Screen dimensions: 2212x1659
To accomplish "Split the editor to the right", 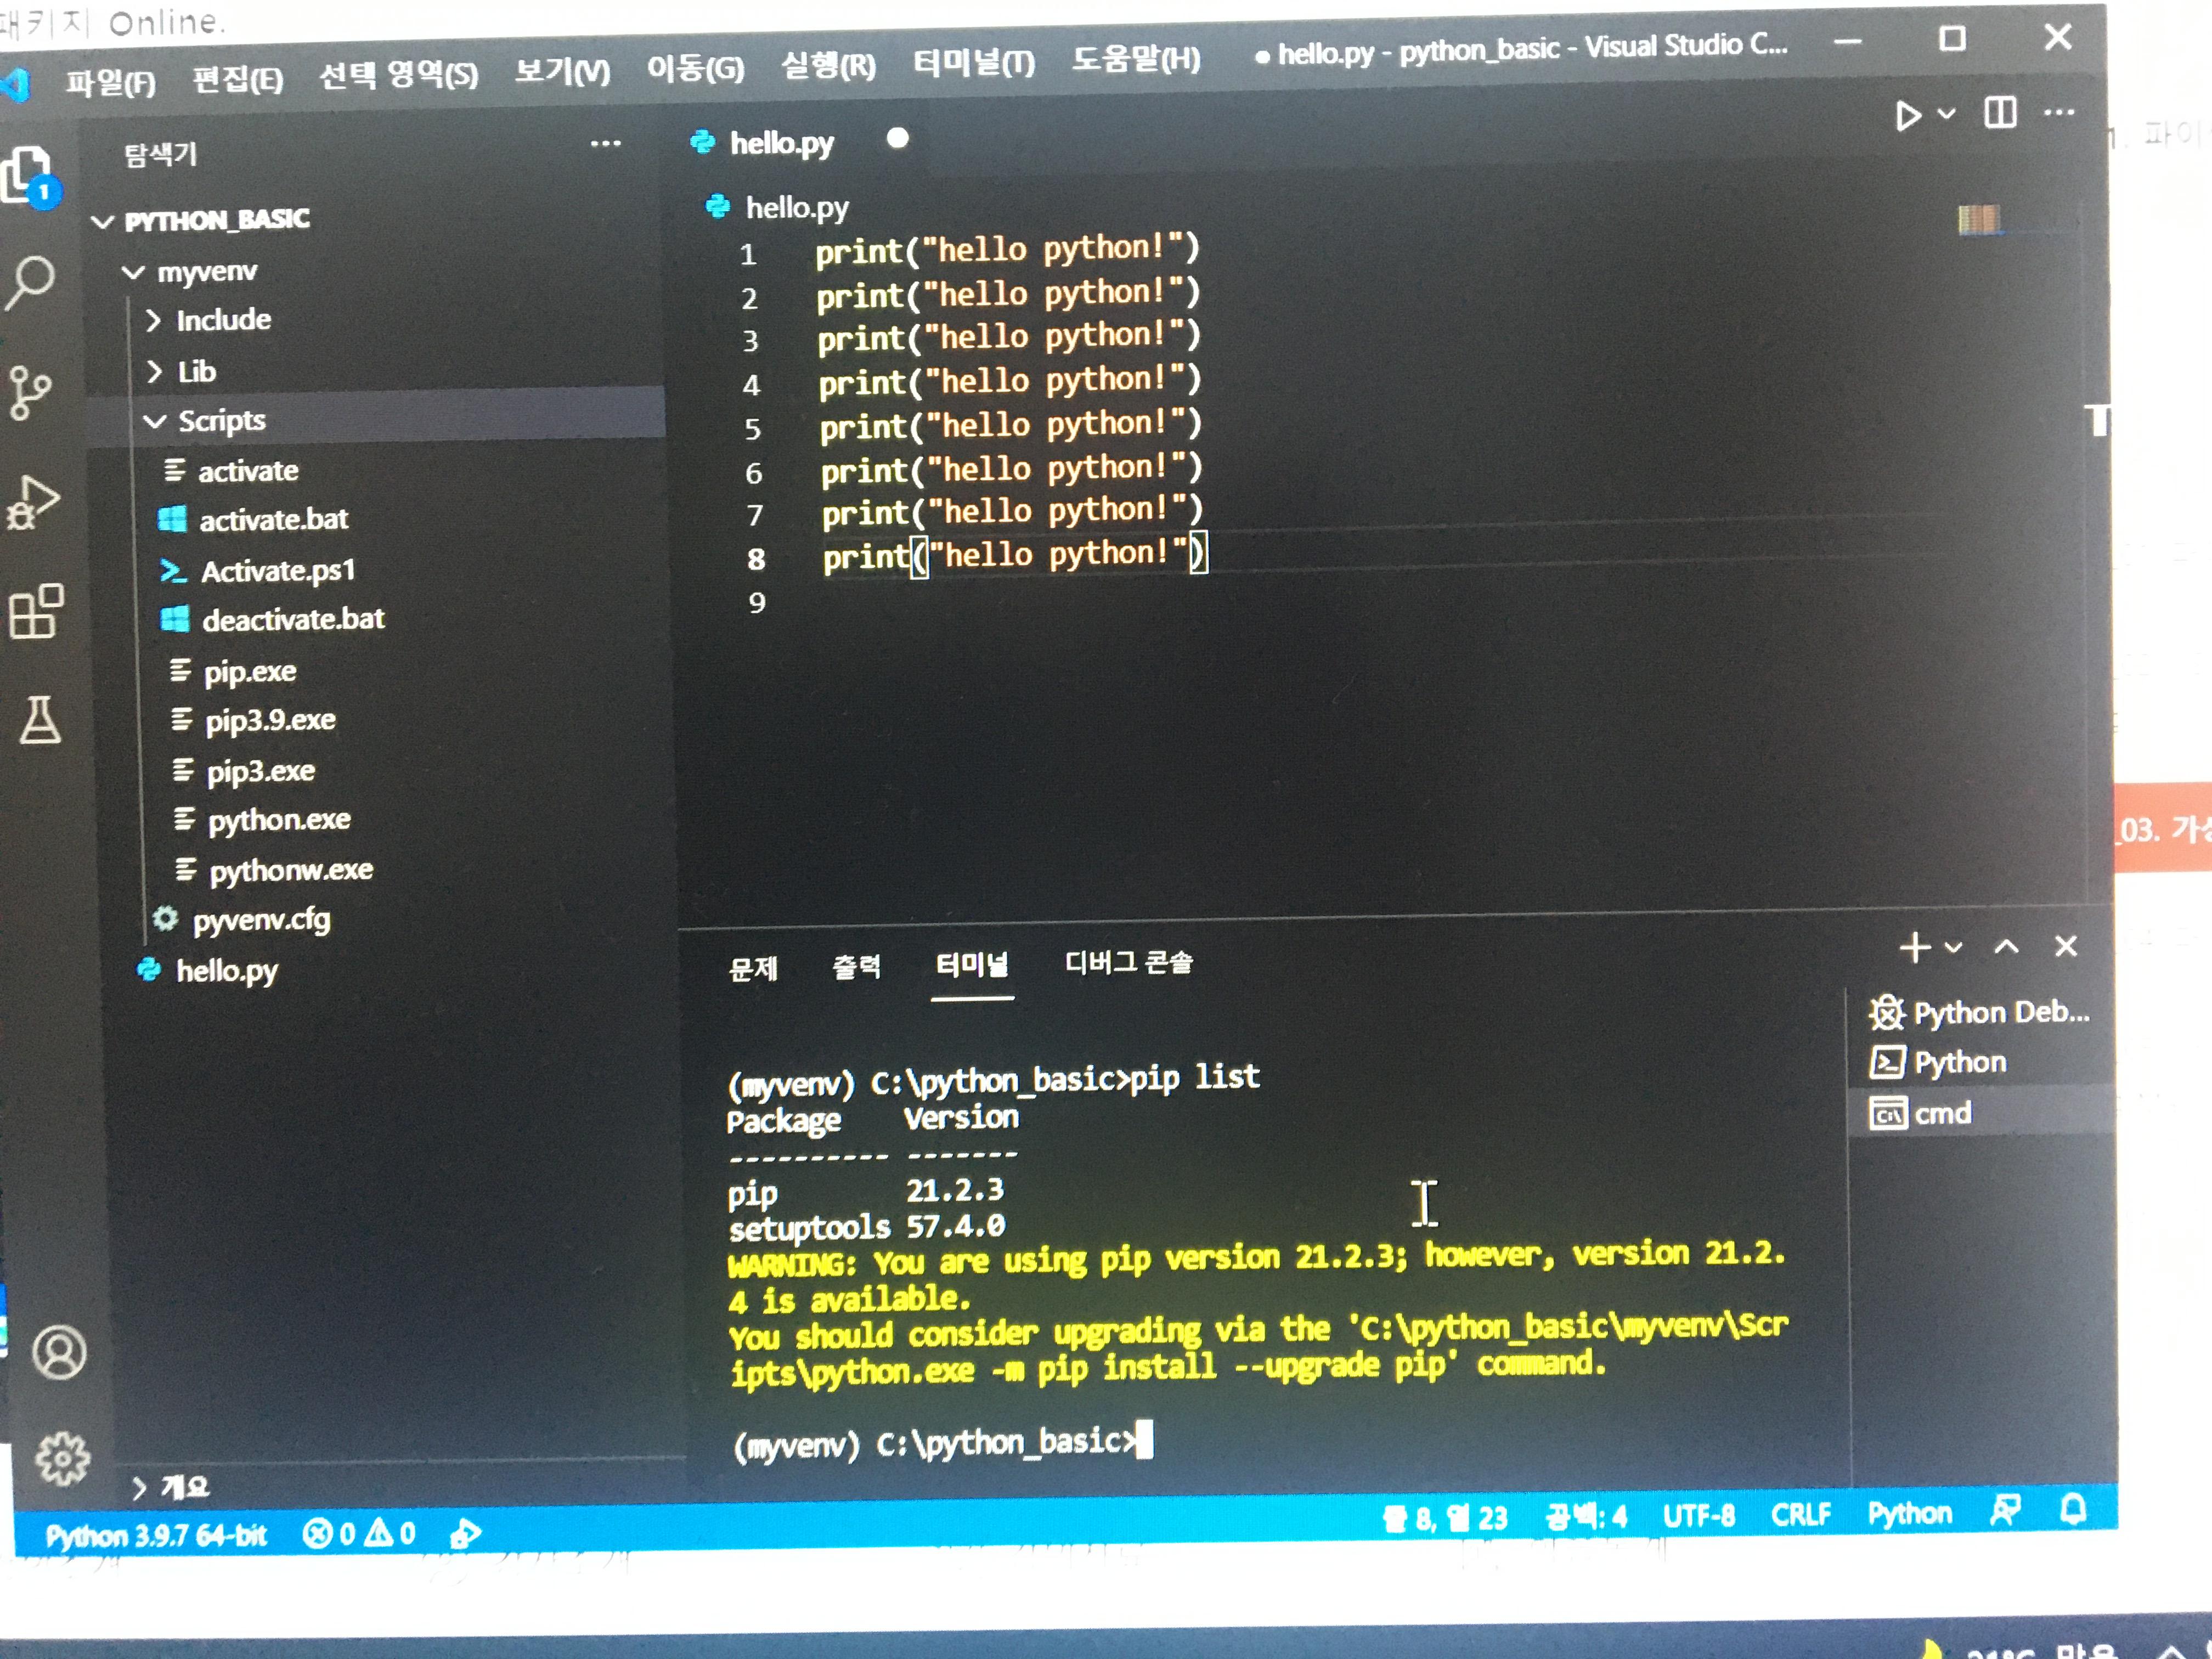I will pos(2000,113).
